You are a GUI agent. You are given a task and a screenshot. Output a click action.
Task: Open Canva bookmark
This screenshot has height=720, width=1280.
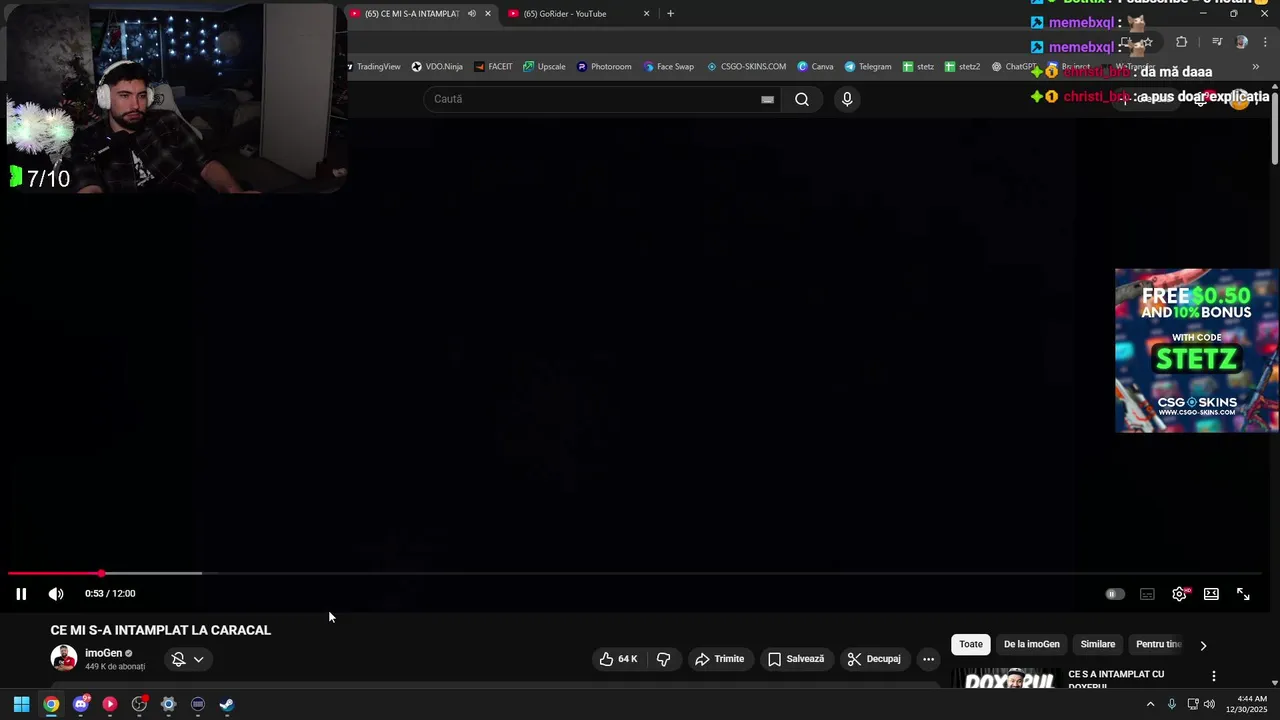point(815,67)
